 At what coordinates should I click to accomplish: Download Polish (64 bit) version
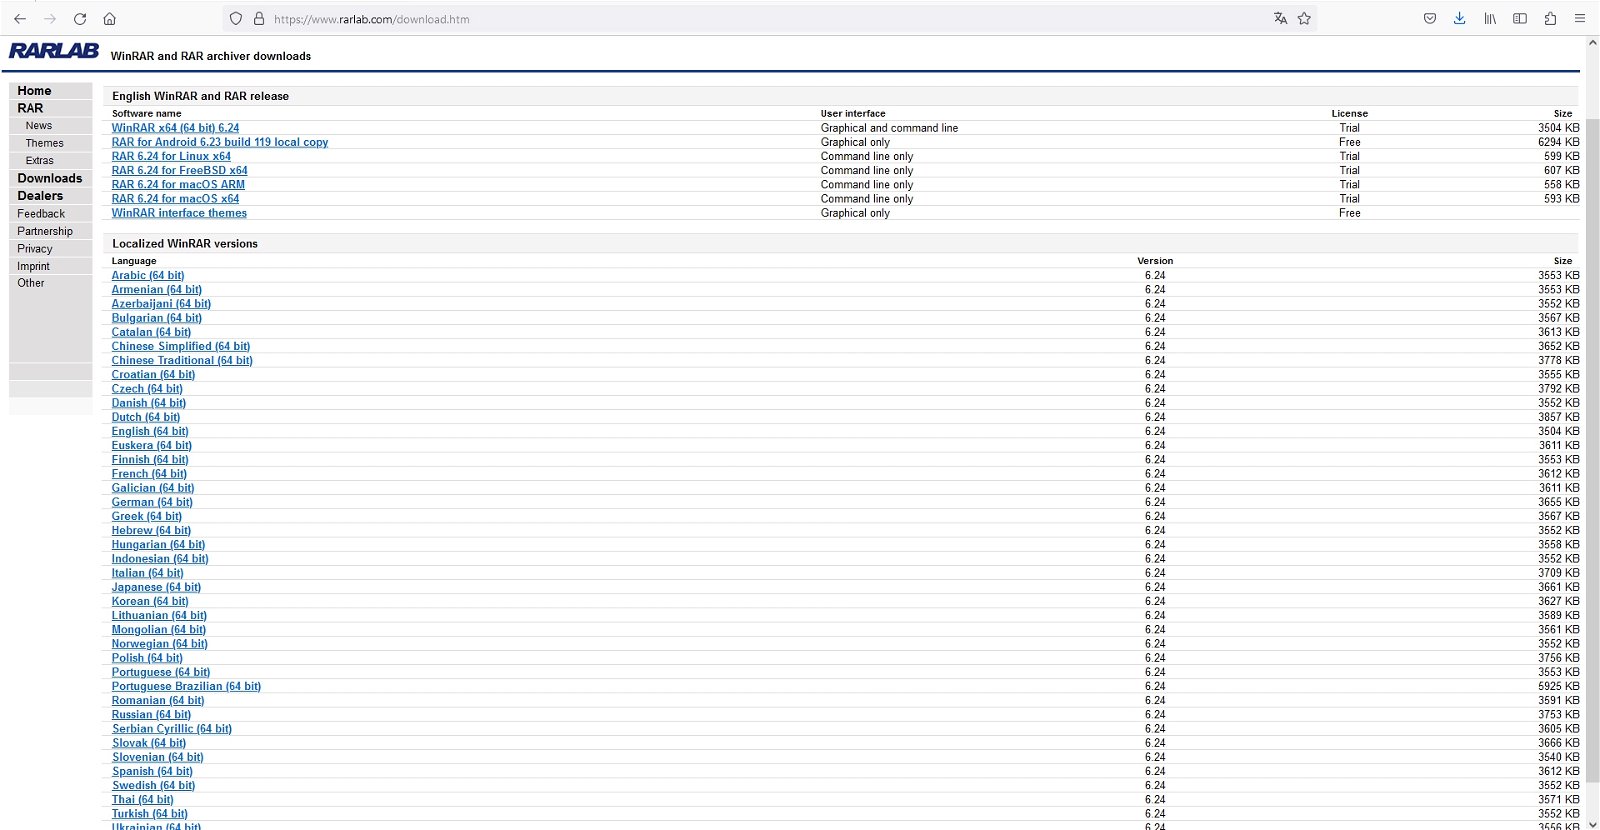[x=147, y=658]
